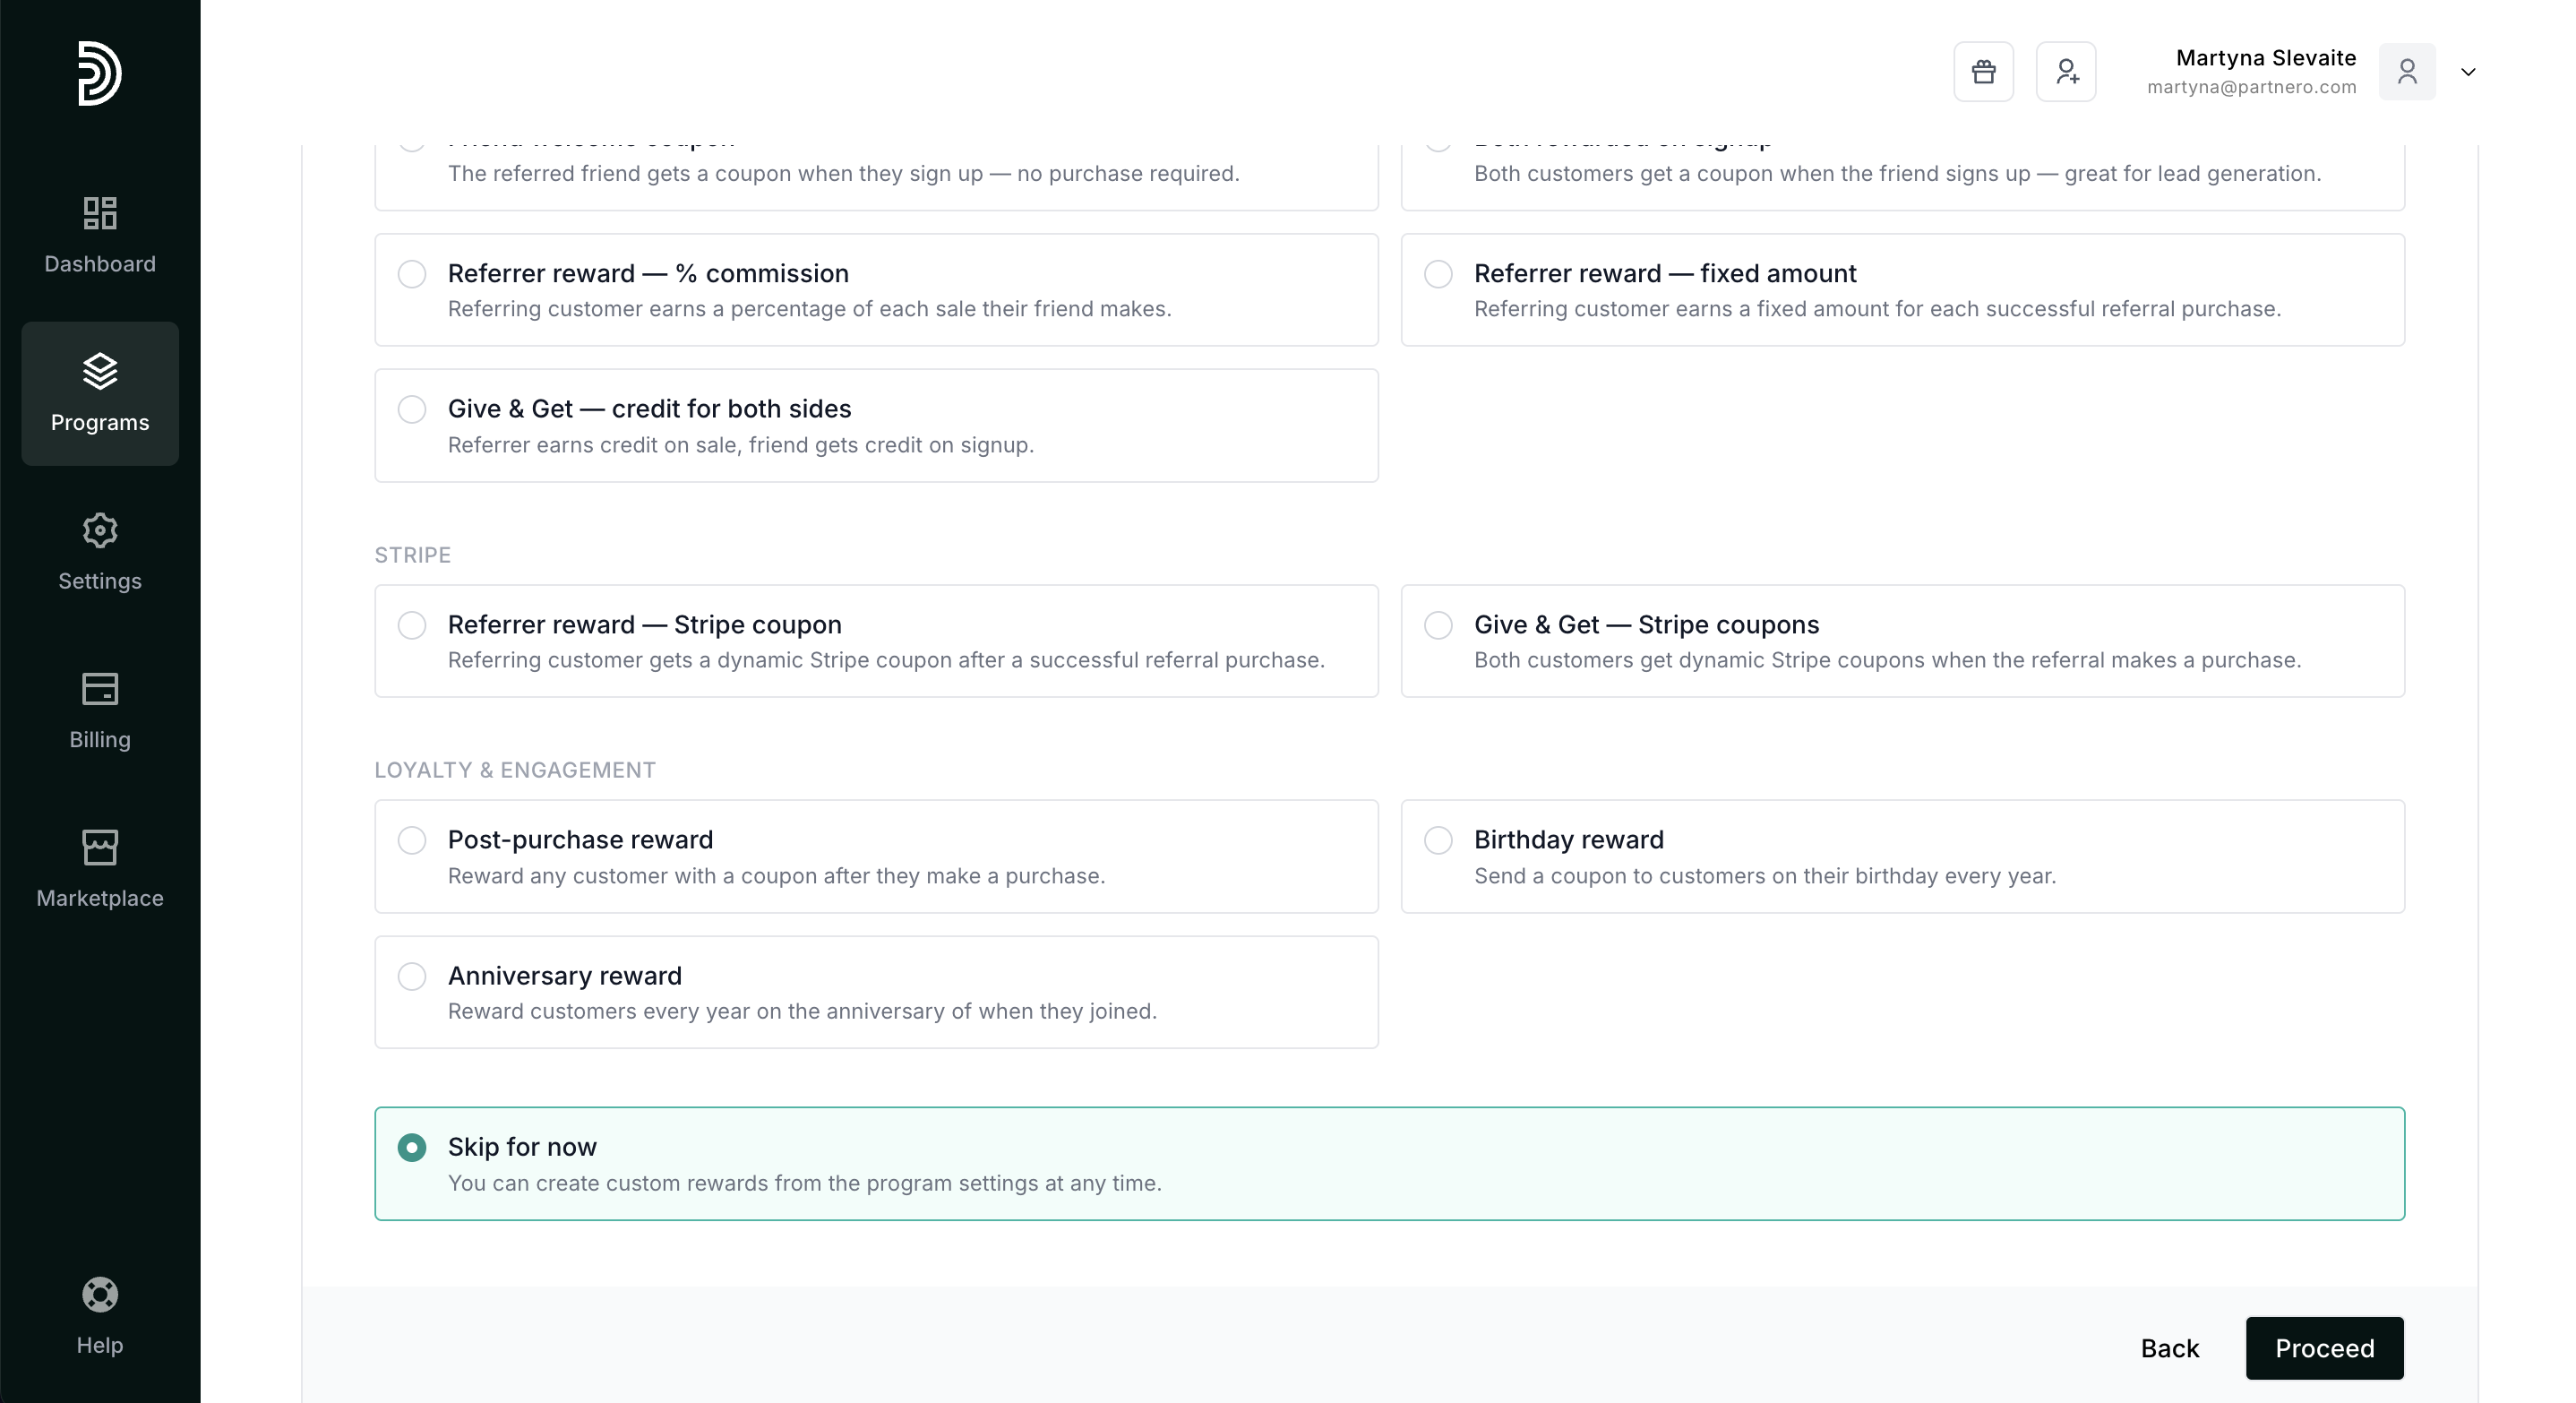Screen dimensions: 2576x1403
Task: Select Referrer reward fixed amount option
Action: [1438, 274]
